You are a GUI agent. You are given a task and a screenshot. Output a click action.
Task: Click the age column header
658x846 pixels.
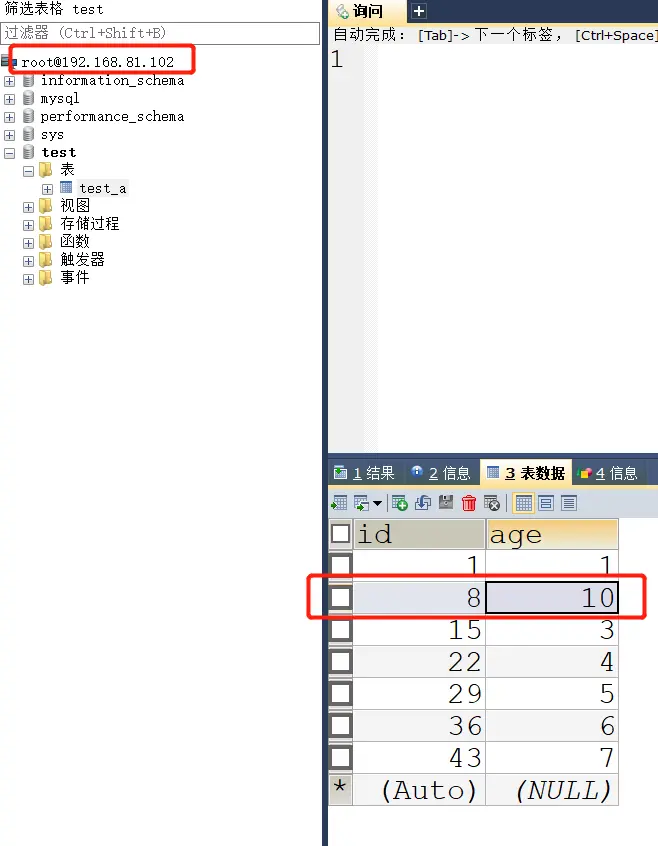click(551, 534)
